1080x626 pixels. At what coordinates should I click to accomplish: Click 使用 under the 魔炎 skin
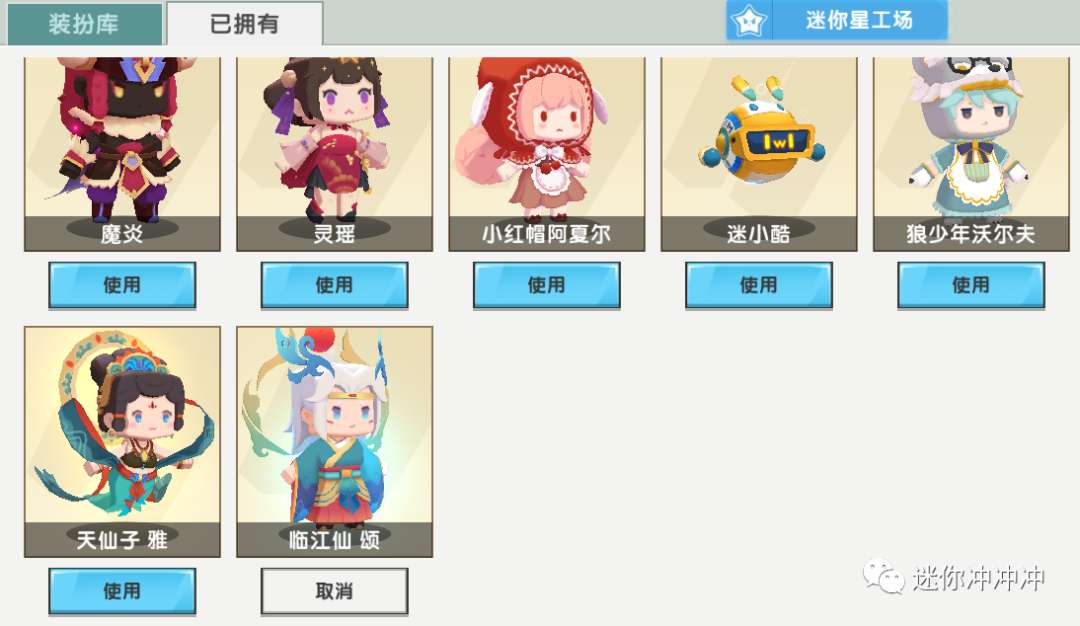click(122, 285)
